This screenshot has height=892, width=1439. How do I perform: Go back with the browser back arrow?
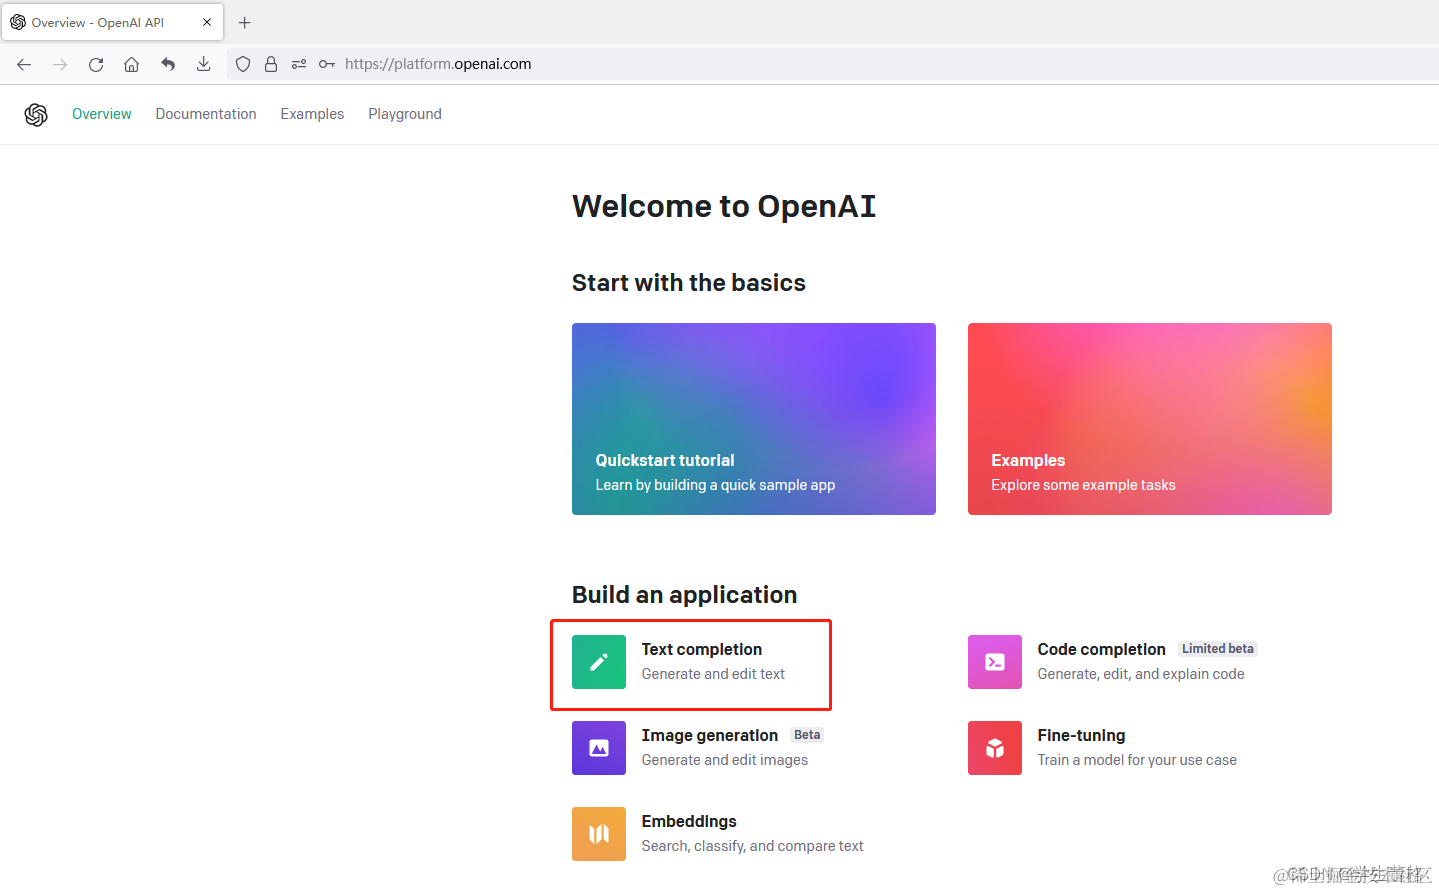24,64
